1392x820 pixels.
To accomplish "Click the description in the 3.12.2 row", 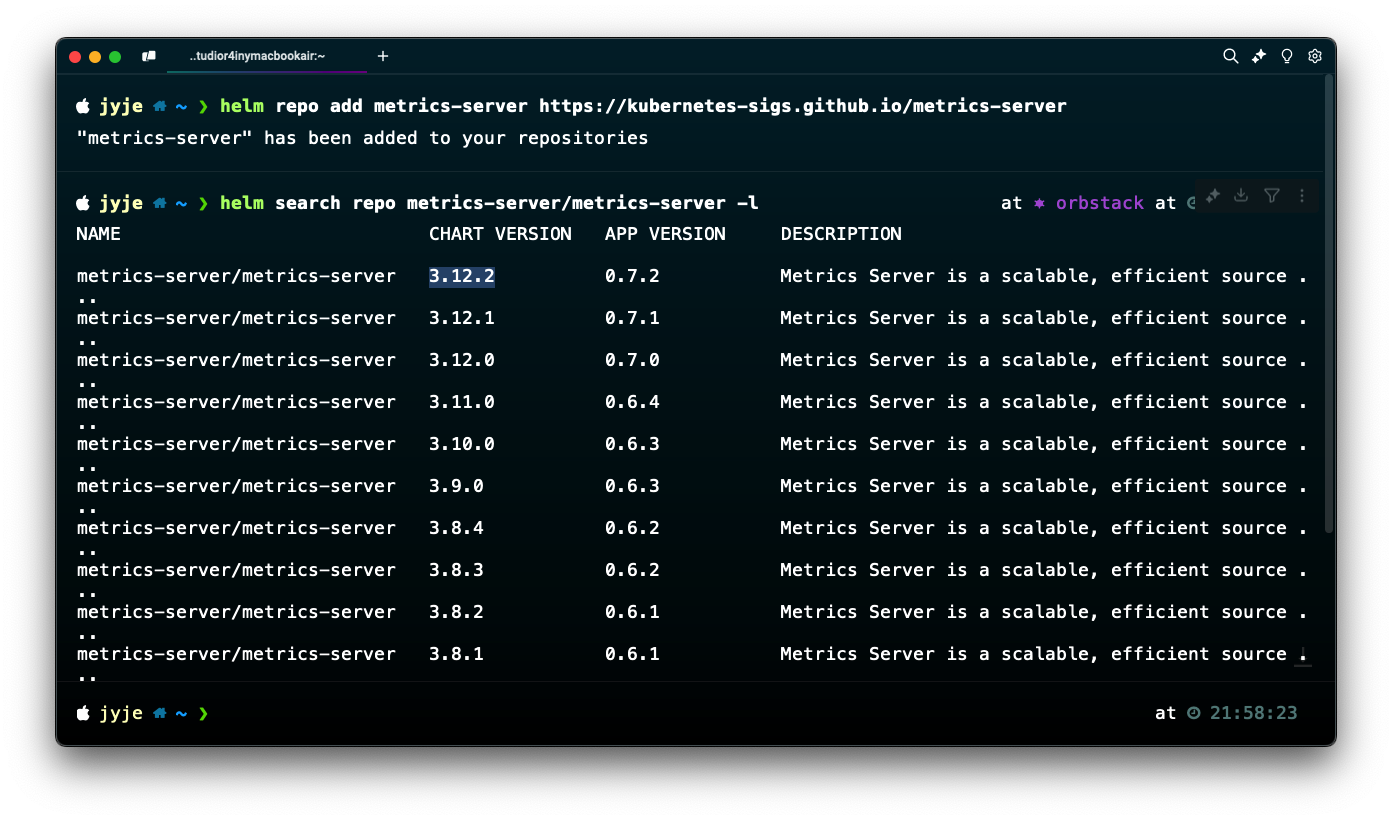I will (x=1044, y=276).
